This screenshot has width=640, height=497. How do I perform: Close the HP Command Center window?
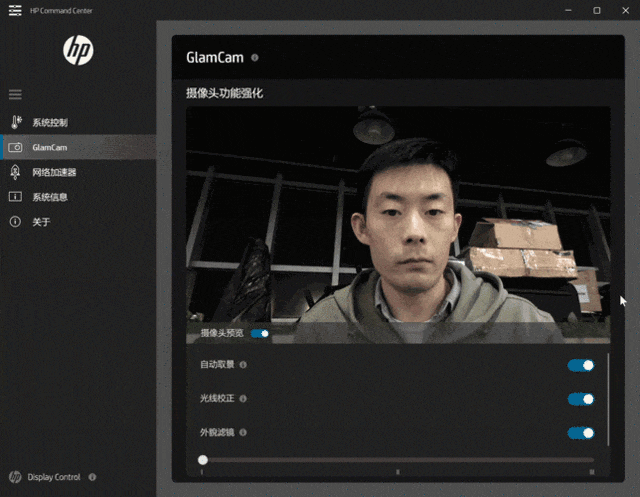pyautogui.click(x=625, y=10)
